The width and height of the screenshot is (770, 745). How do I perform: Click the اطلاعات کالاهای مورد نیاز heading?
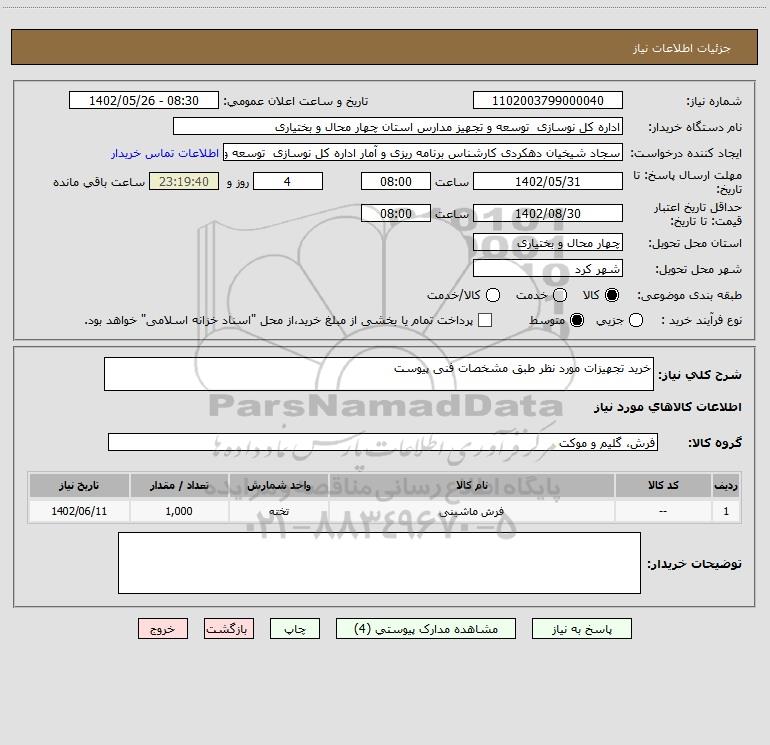tap(667, 407)
